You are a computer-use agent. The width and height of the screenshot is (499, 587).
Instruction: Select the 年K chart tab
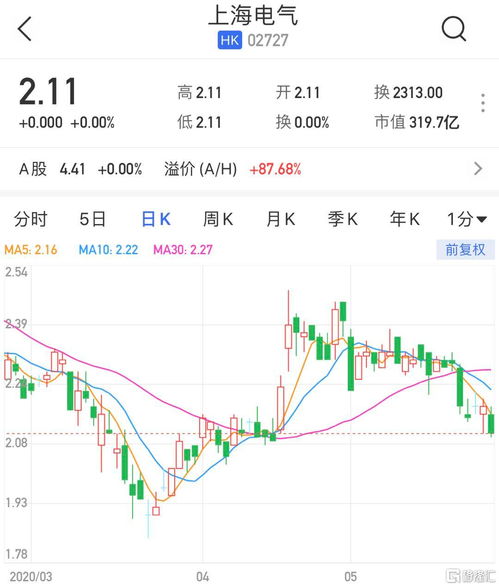[x=405, y=219]
